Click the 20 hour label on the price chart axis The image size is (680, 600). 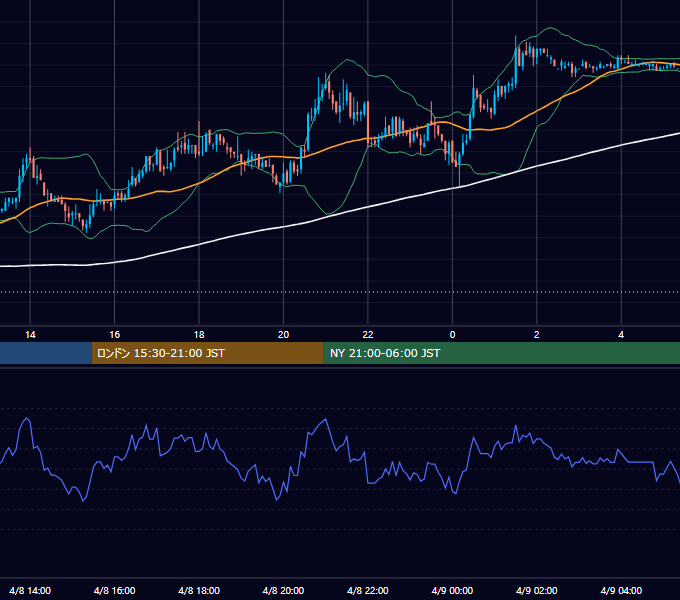click(283, 335)
